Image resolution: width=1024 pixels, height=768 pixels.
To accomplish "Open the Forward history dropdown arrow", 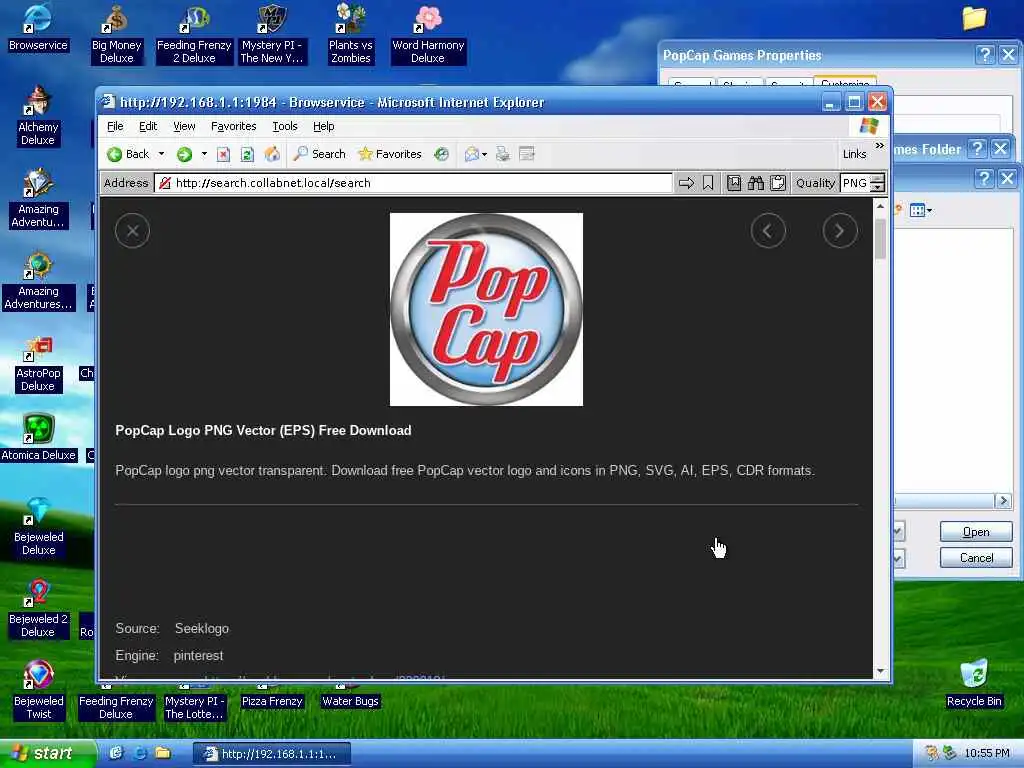I will [x=204, y=154].
